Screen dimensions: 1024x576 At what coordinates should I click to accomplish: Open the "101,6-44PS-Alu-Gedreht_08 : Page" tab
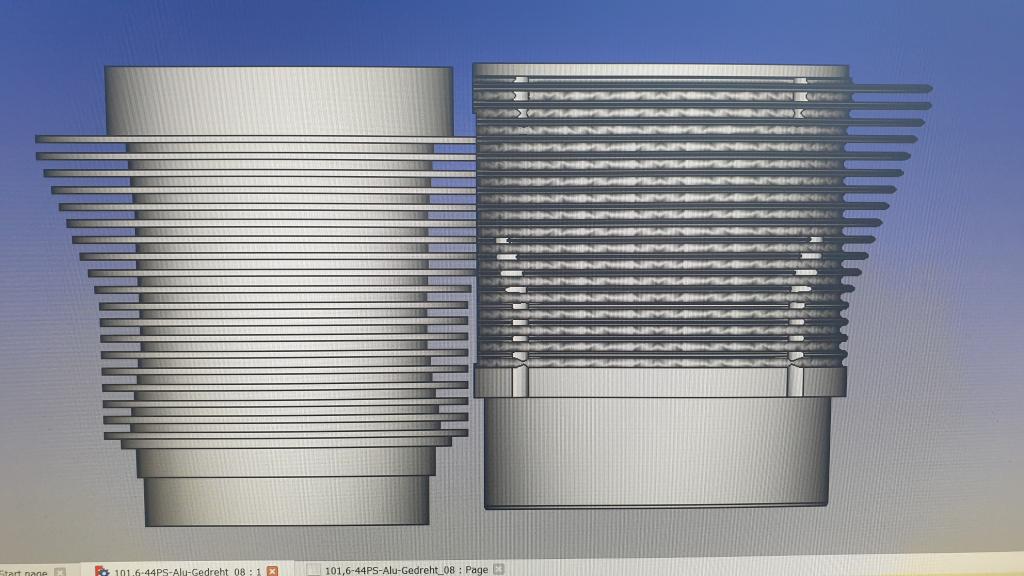[x=406, y=570]
